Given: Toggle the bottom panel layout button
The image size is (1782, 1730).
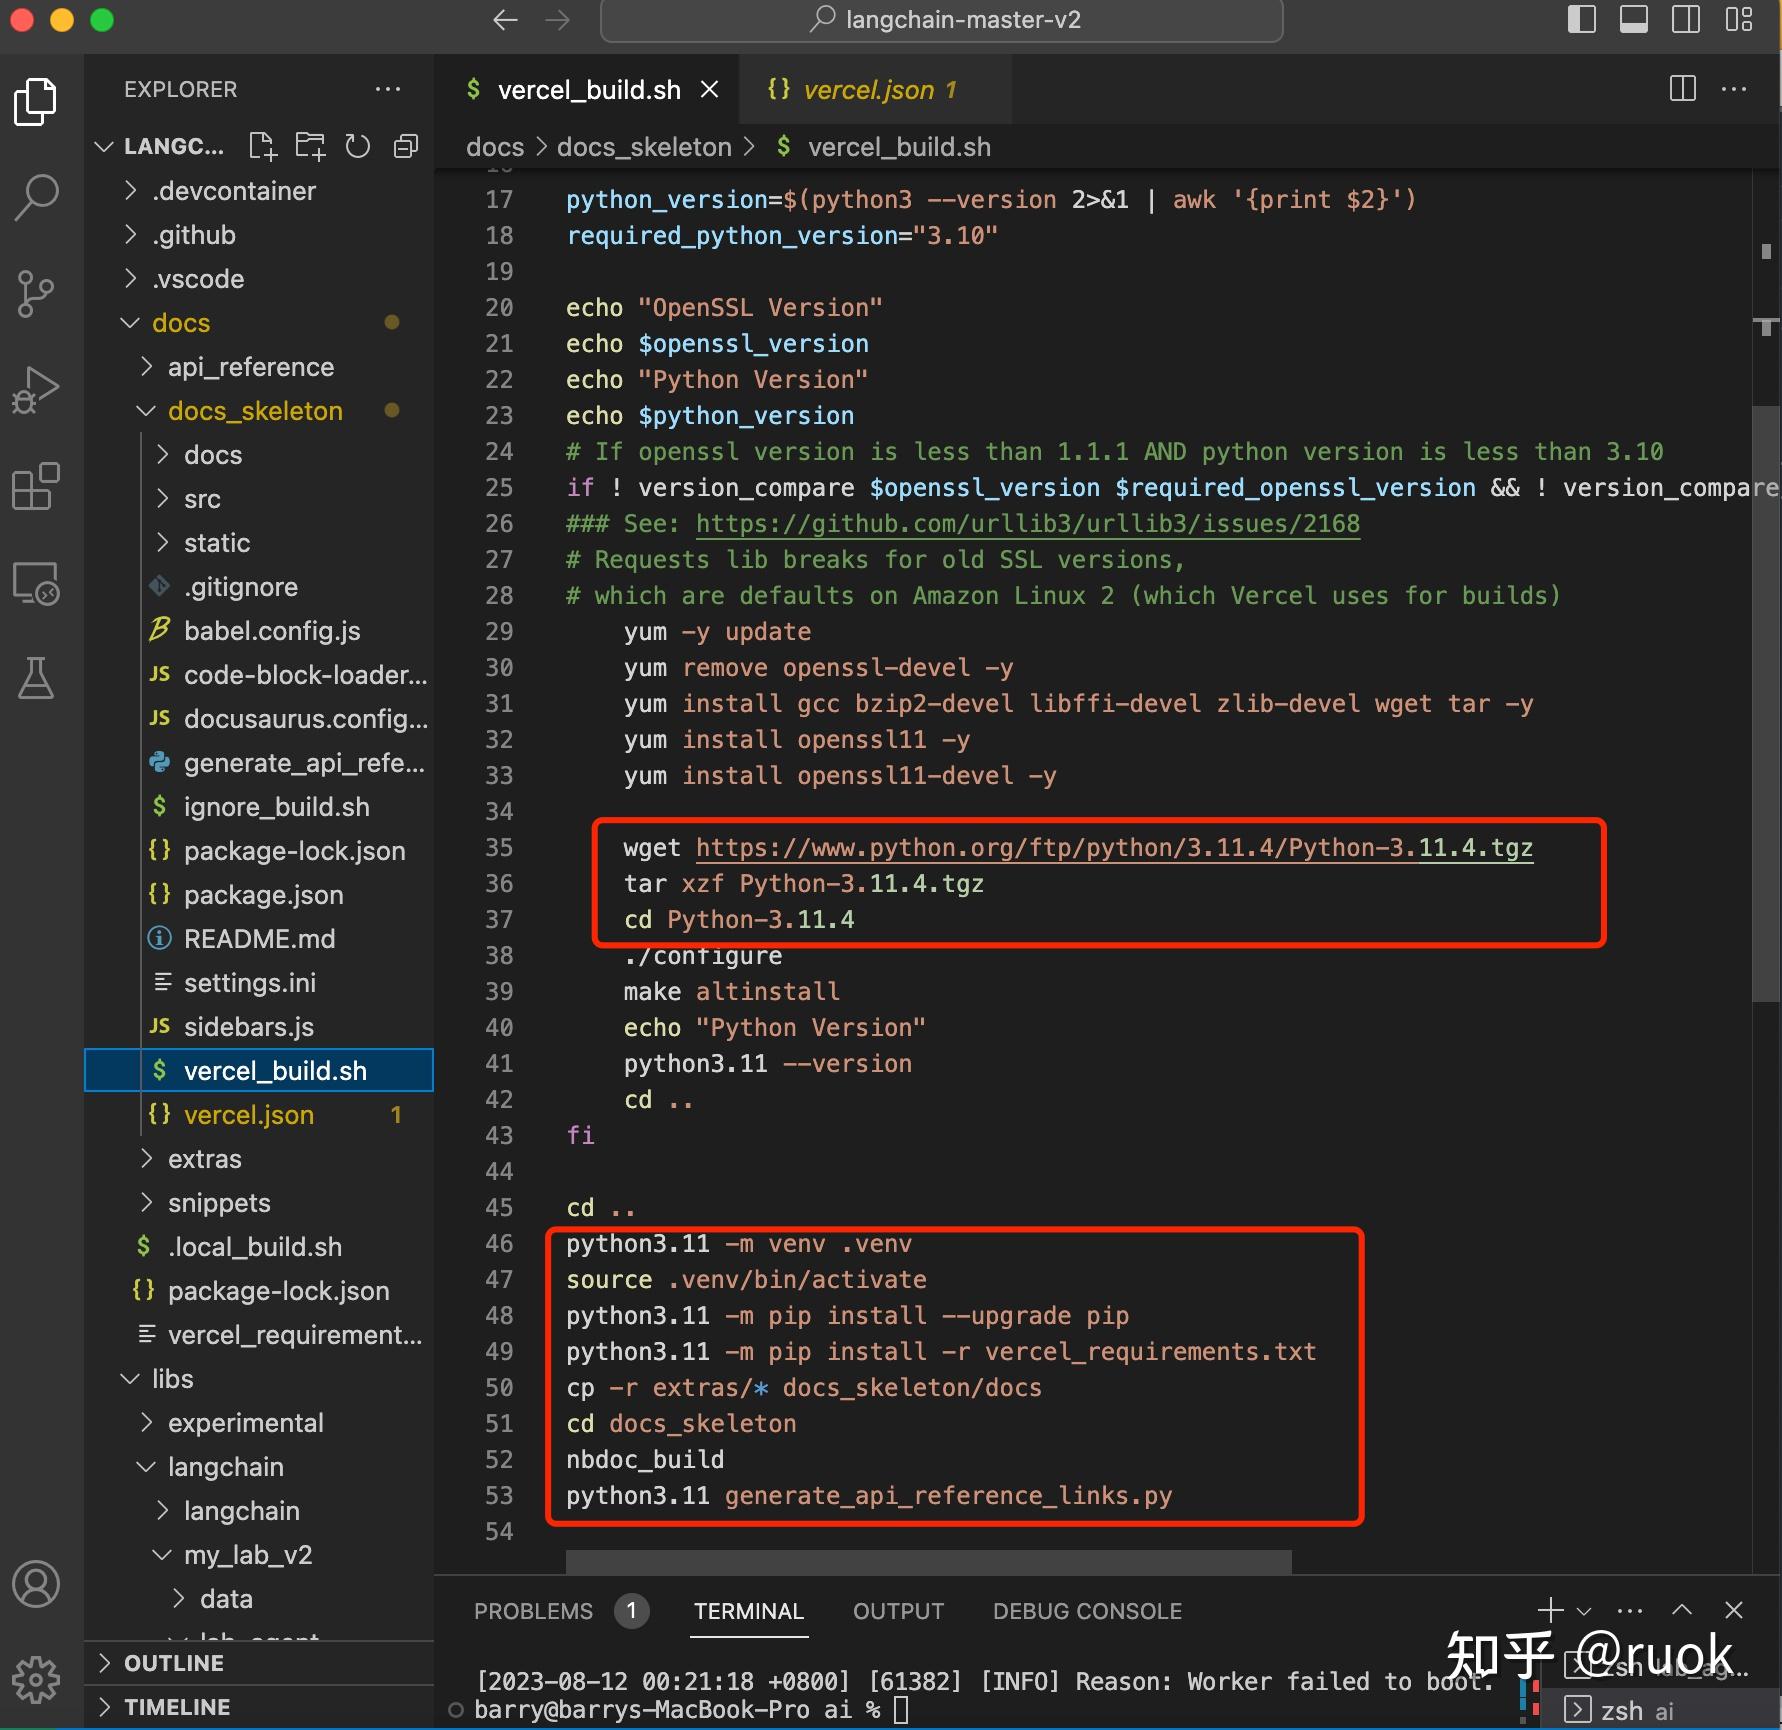Looking at the screenshot, I should (x=1633, y=20).
